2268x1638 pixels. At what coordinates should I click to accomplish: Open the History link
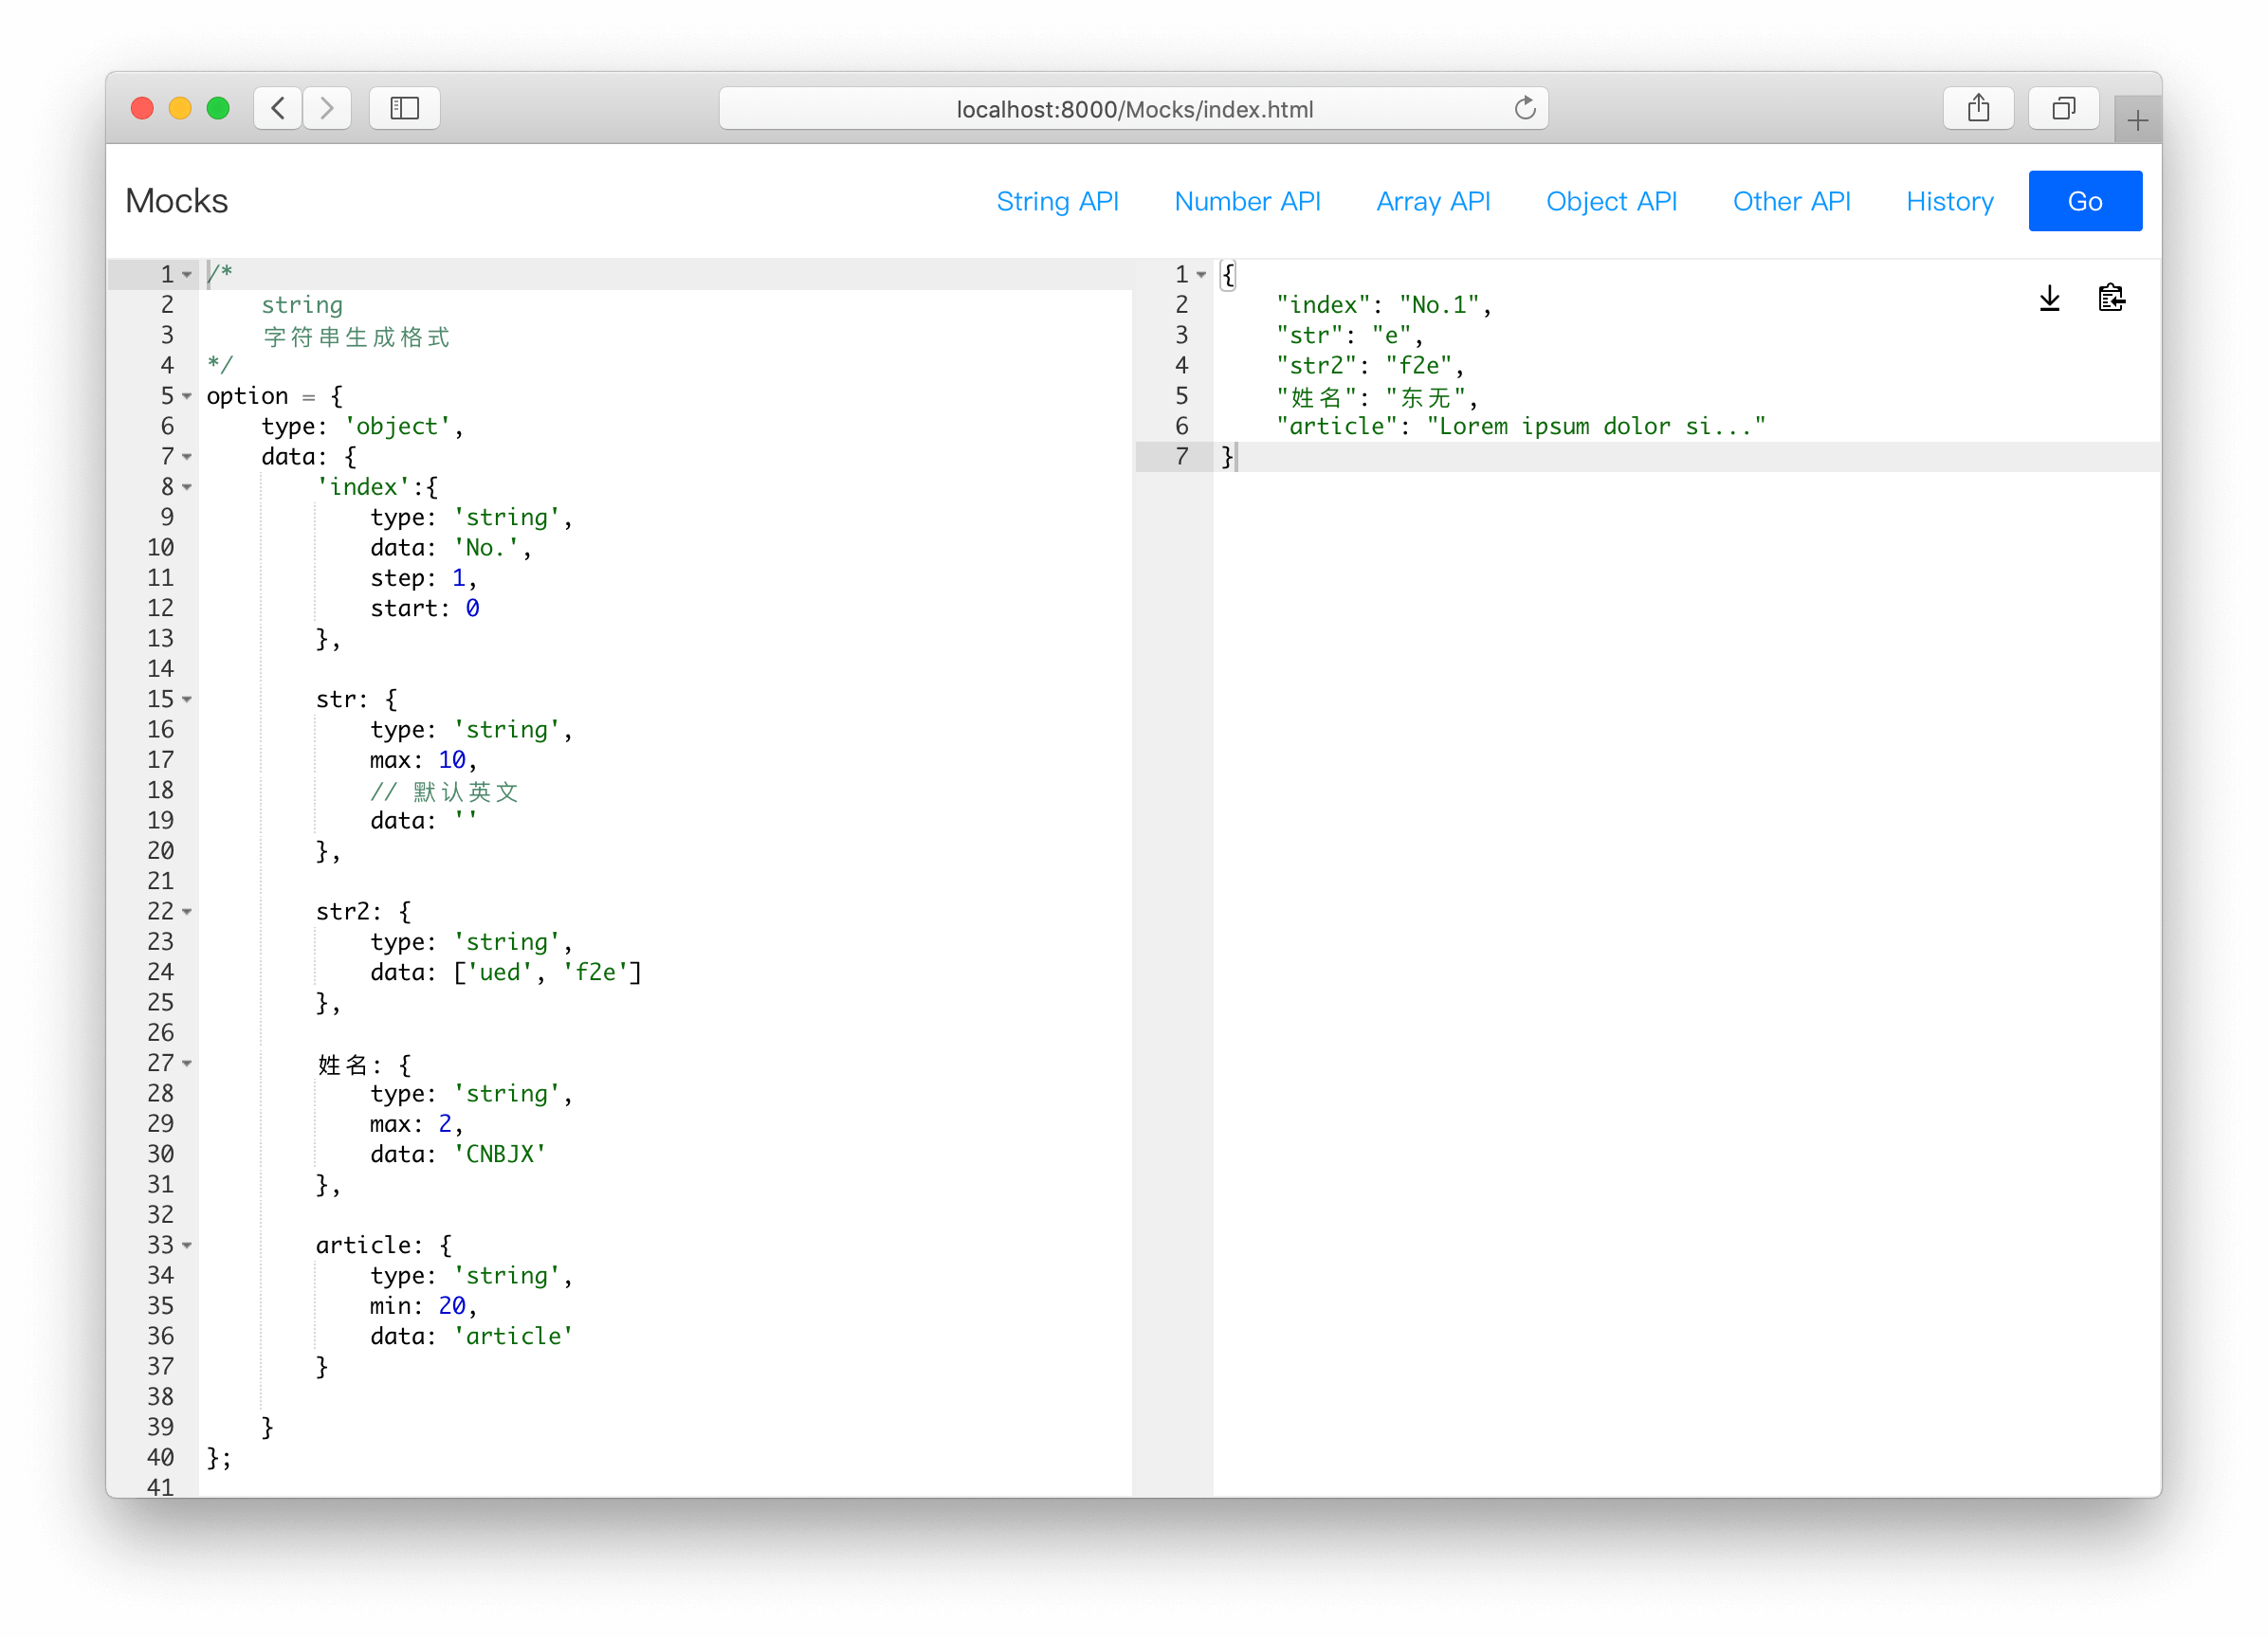[1949, 201]
